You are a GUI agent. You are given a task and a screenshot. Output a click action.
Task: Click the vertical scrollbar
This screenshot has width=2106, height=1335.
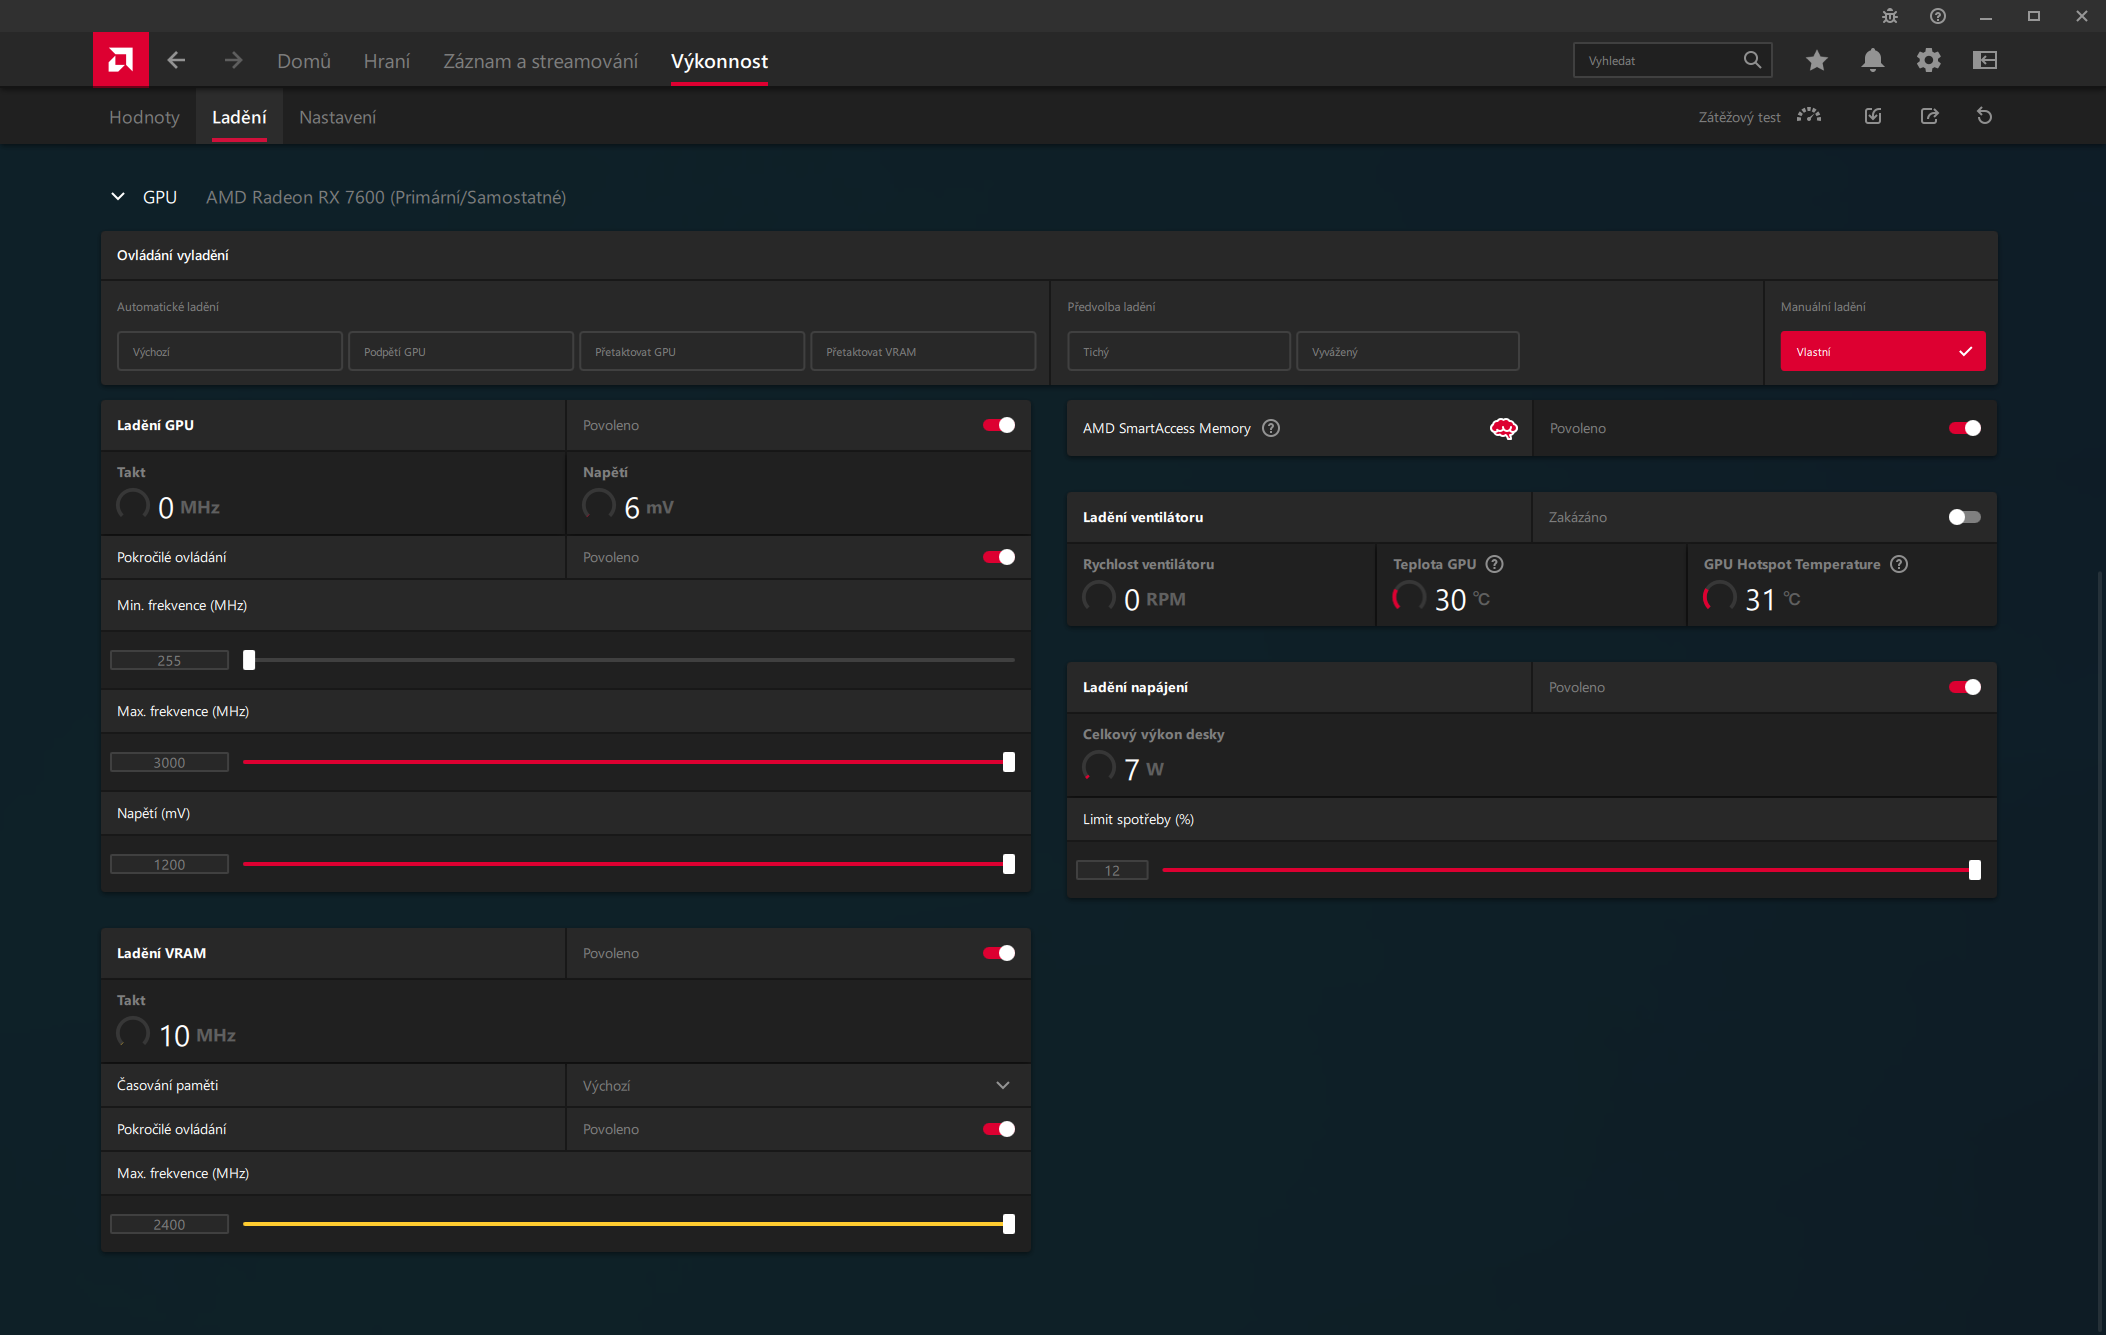coord(2099,950)
